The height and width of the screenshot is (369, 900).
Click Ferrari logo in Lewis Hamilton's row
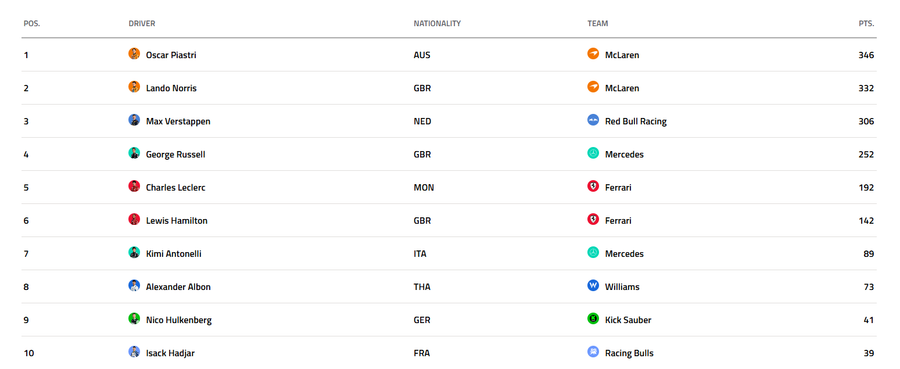593,220
